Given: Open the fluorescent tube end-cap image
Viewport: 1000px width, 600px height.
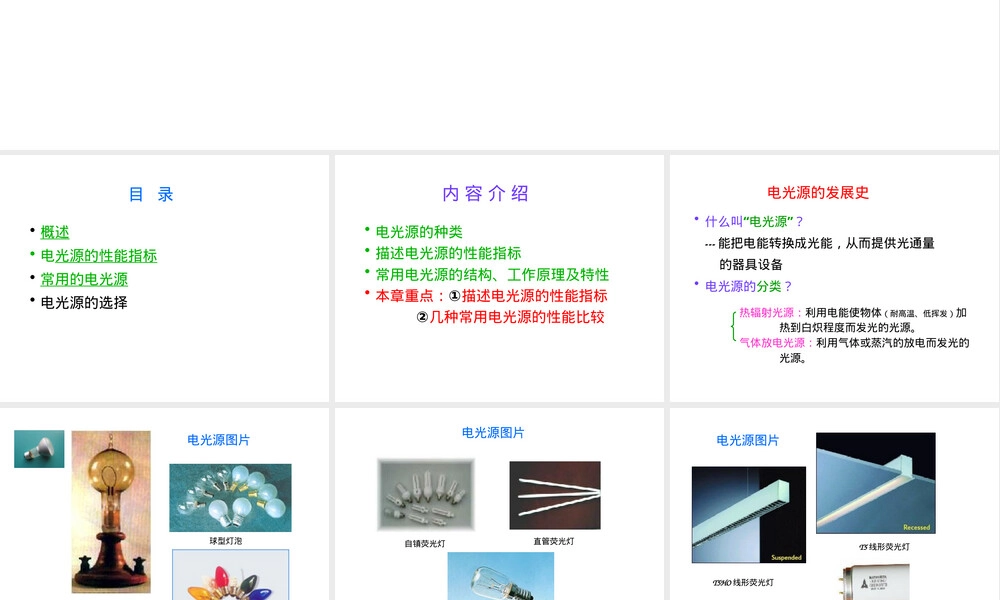Looking at the screenshot, I should coord(873,582).
